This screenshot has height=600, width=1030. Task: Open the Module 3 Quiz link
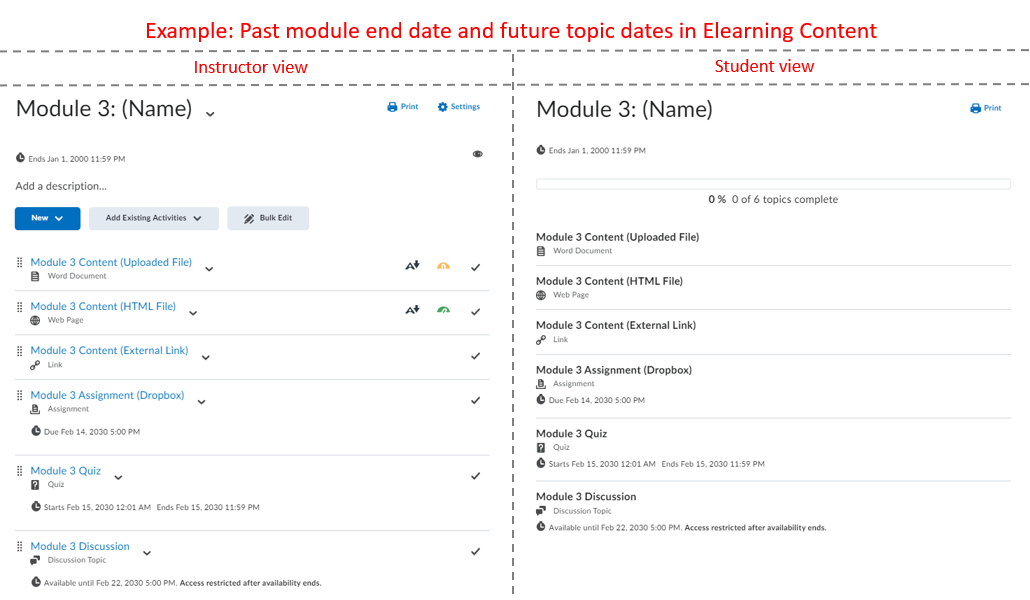coord(65,470)
